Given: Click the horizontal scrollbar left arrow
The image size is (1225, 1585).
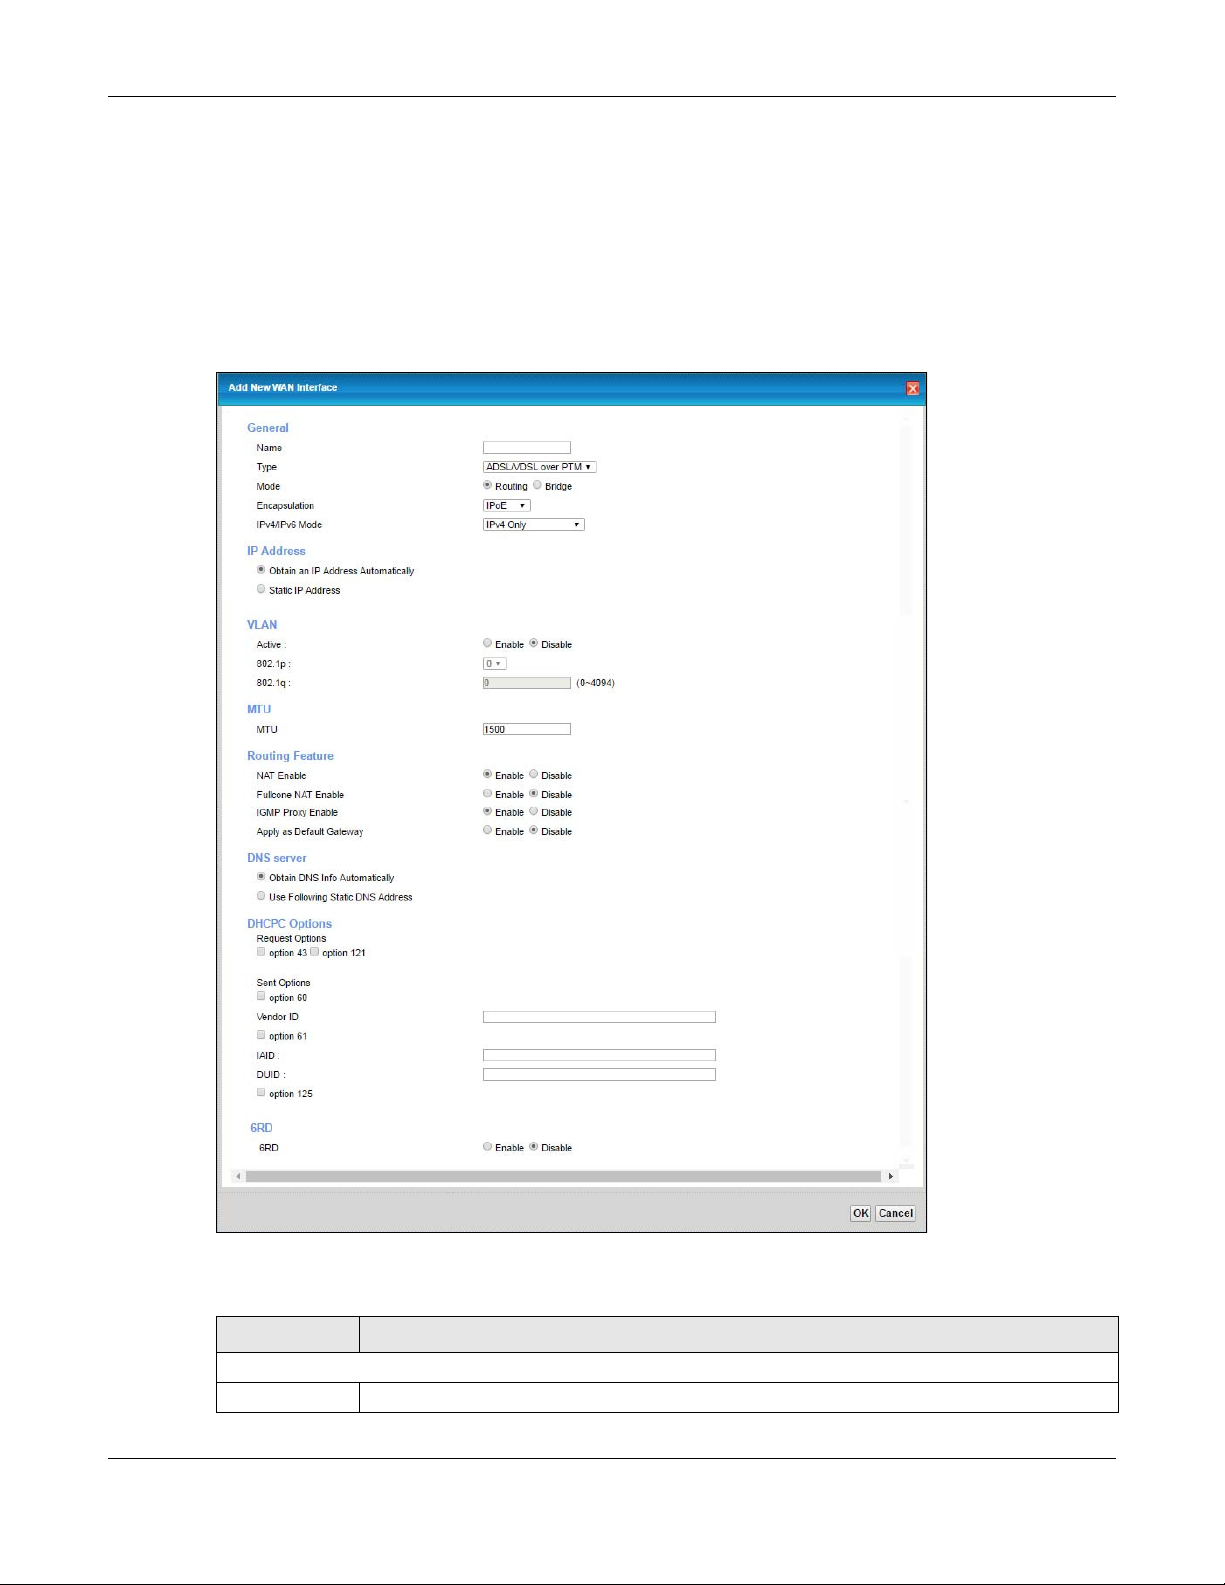Looking at the screenshot, I should point(238,1177).
